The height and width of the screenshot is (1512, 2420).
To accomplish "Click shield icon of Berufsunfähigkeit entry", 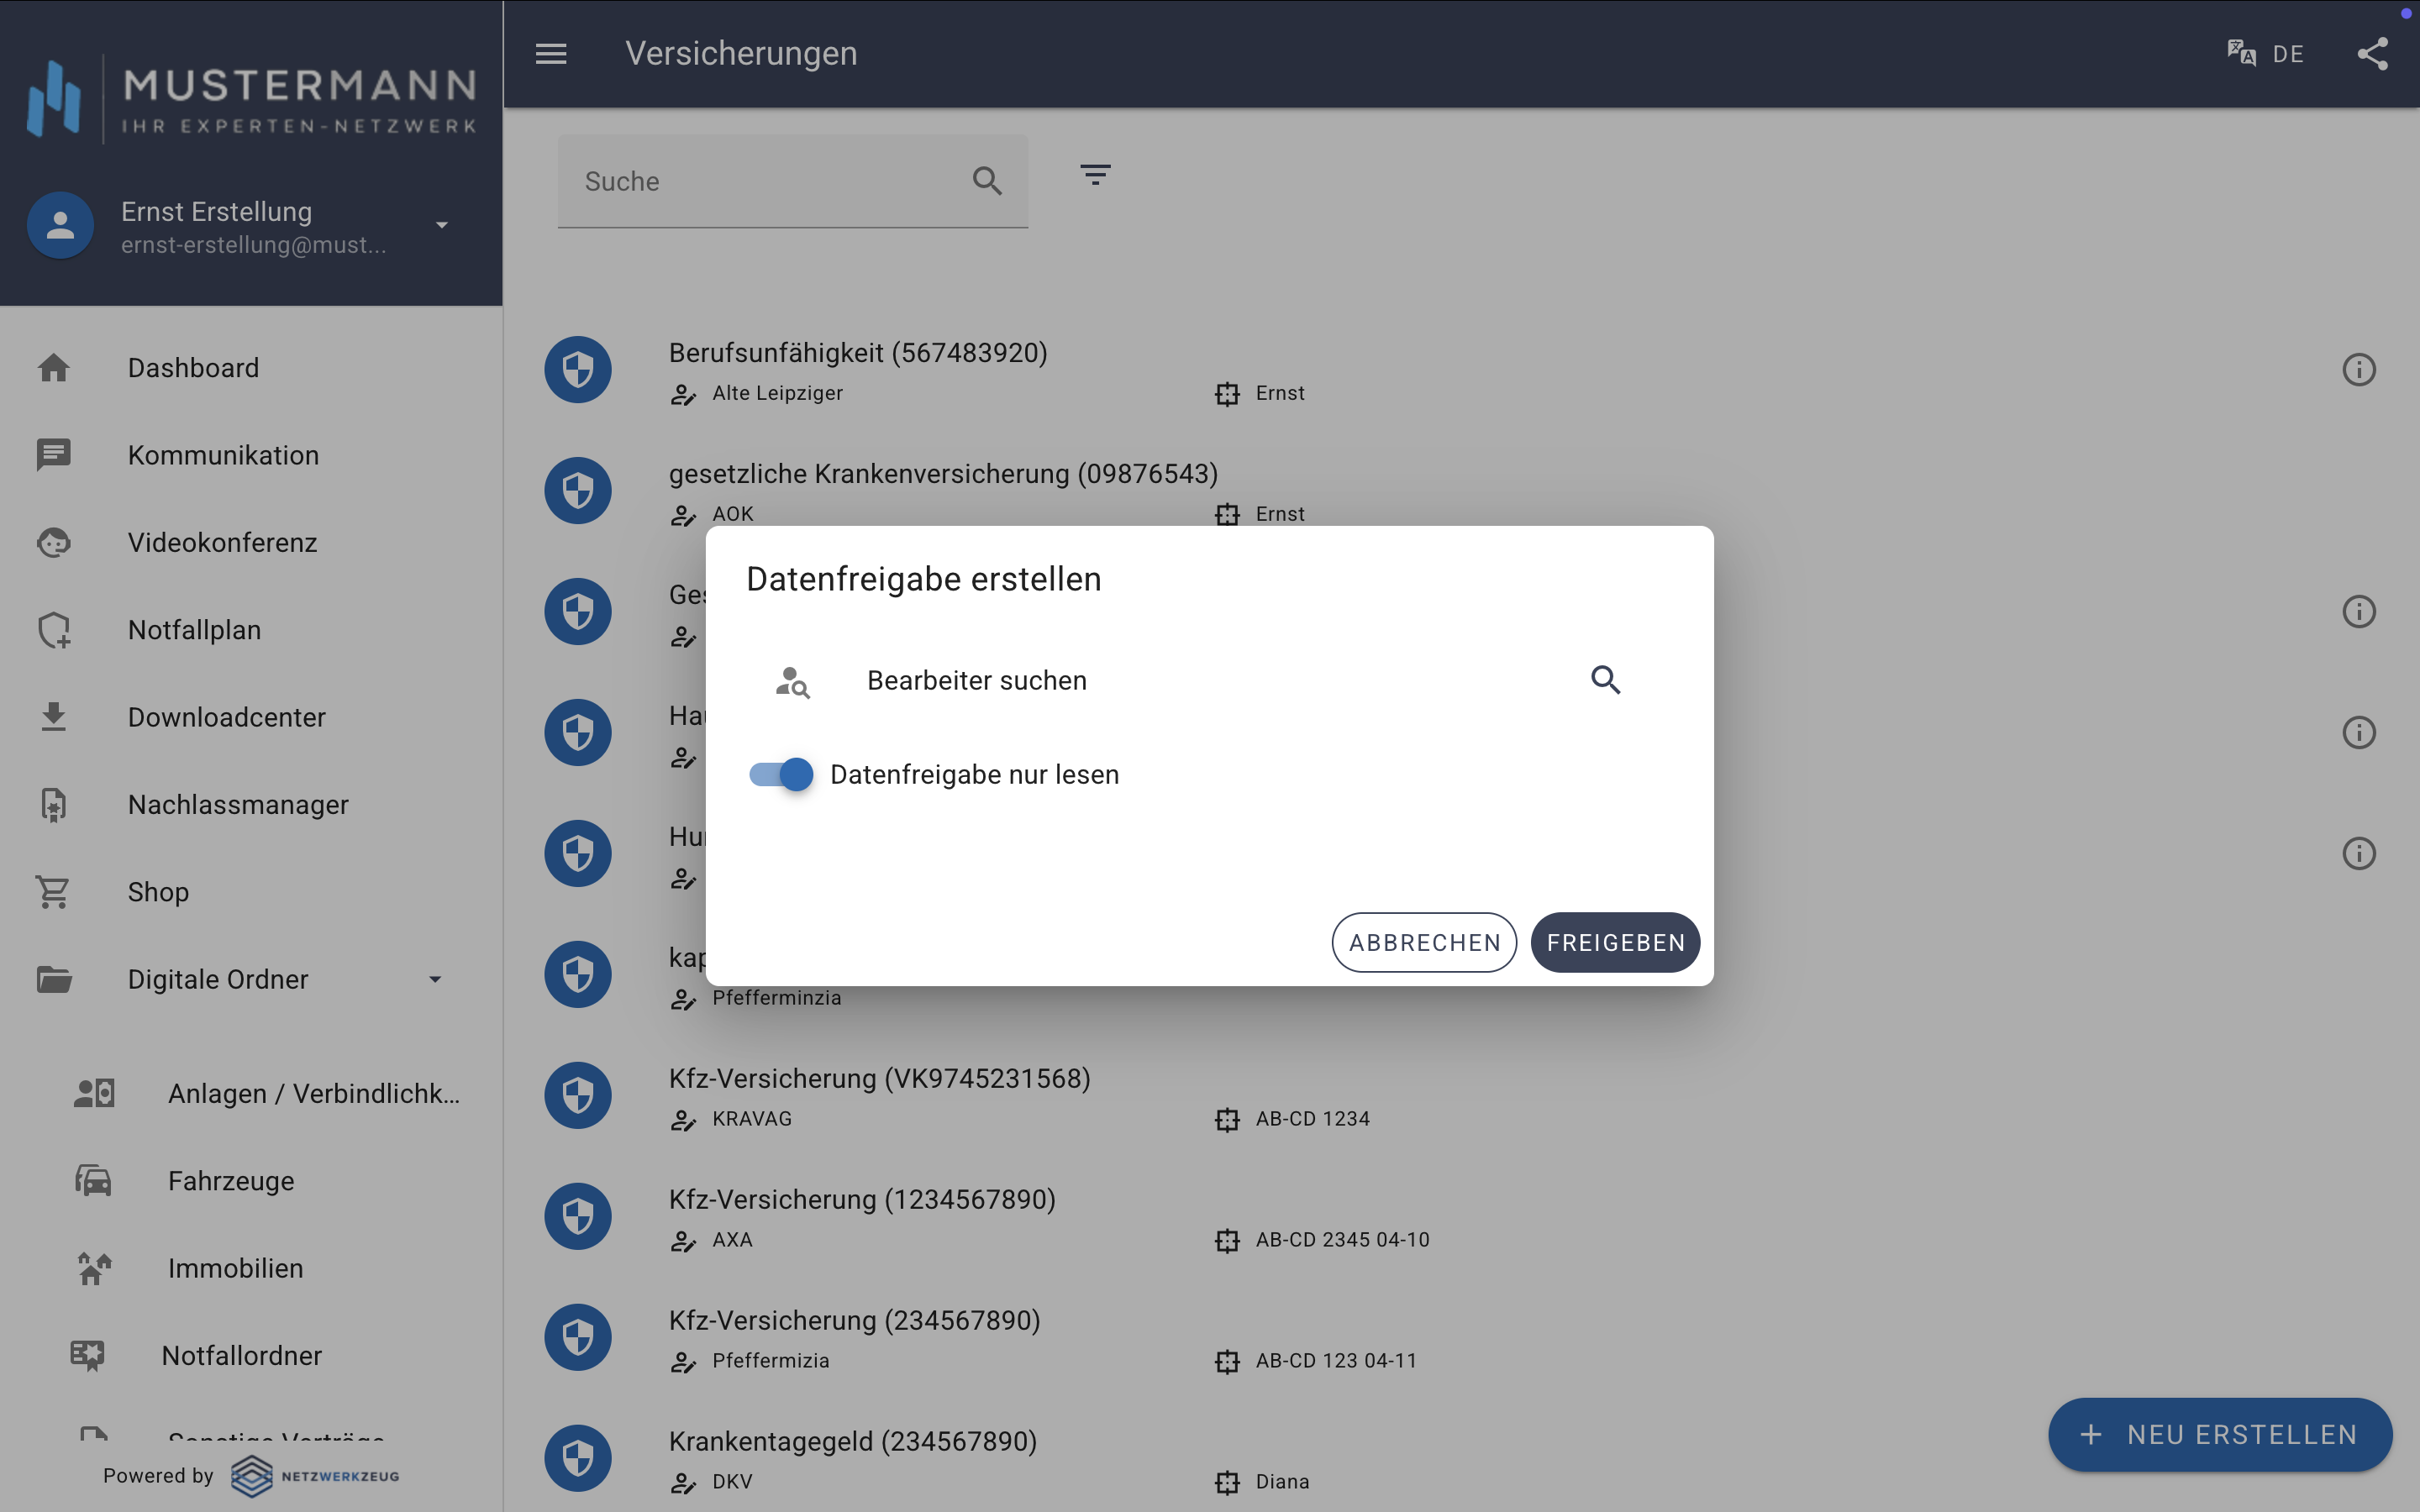I will pos(578,370).
